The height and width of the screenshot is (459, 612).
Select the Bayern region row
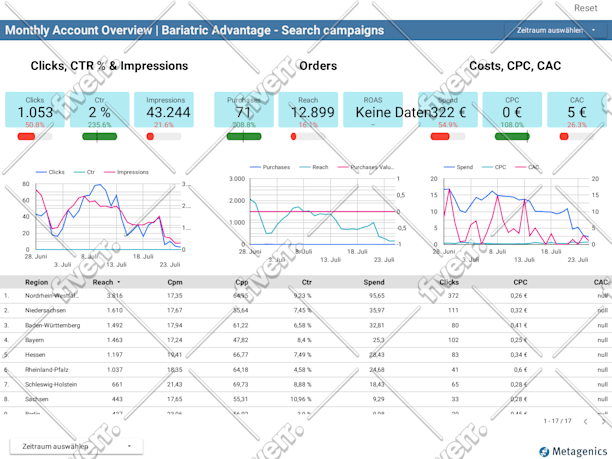tap(306, 340)
